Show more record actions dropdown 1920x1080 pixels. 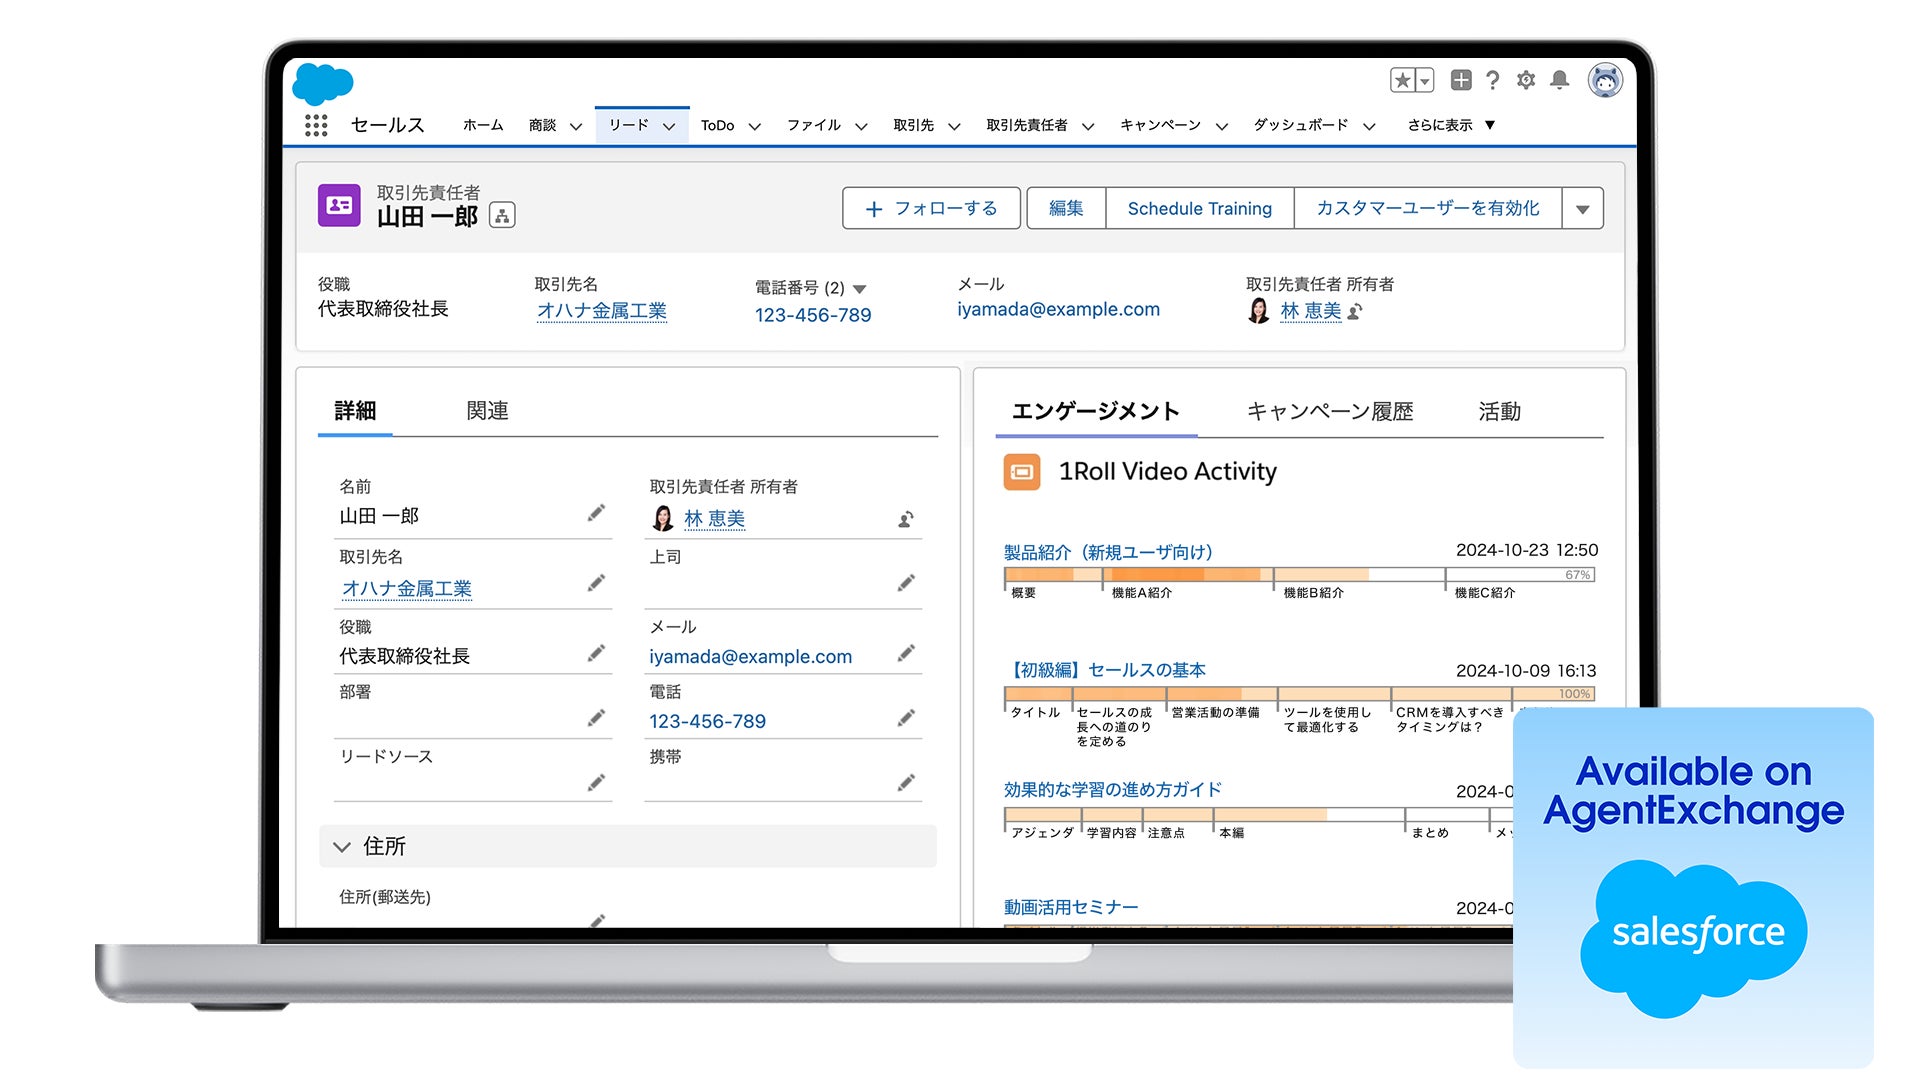click(1583, 209)
